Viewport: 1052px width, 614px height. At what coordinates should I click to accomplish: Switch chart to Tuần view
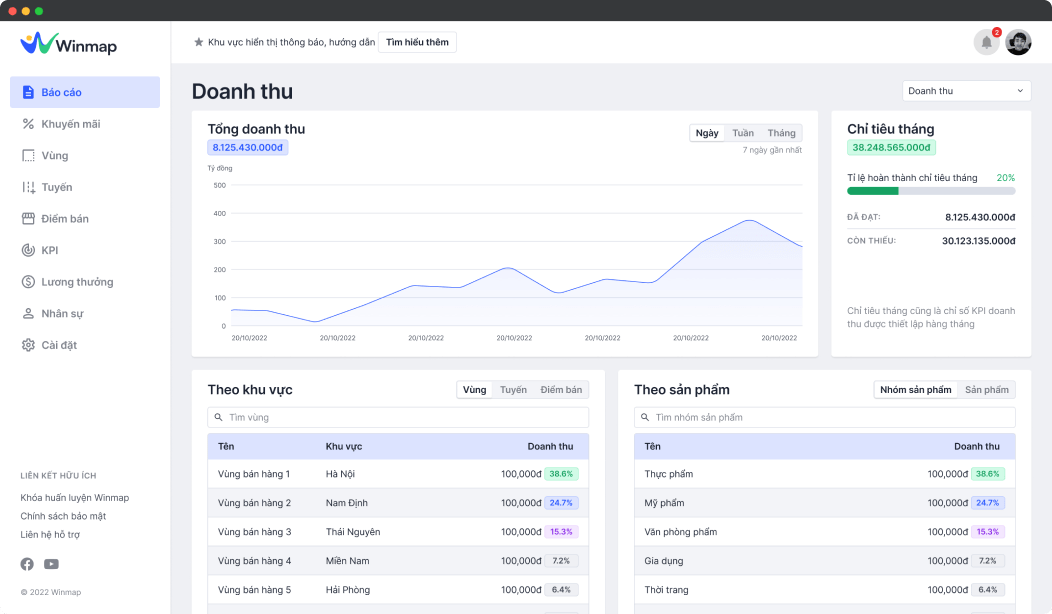[x=743, y=133]
